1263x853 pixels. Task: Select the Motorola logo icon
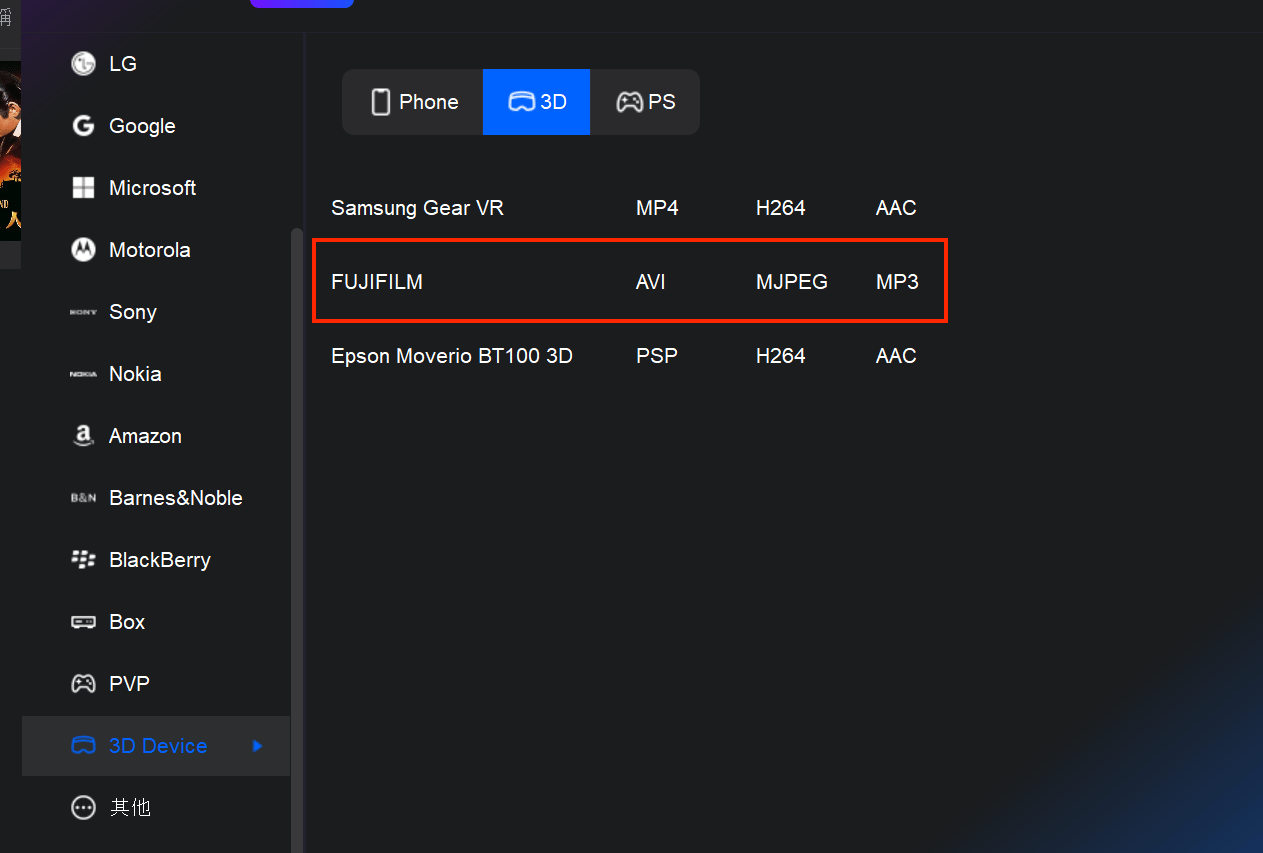(x=83, y=250)
